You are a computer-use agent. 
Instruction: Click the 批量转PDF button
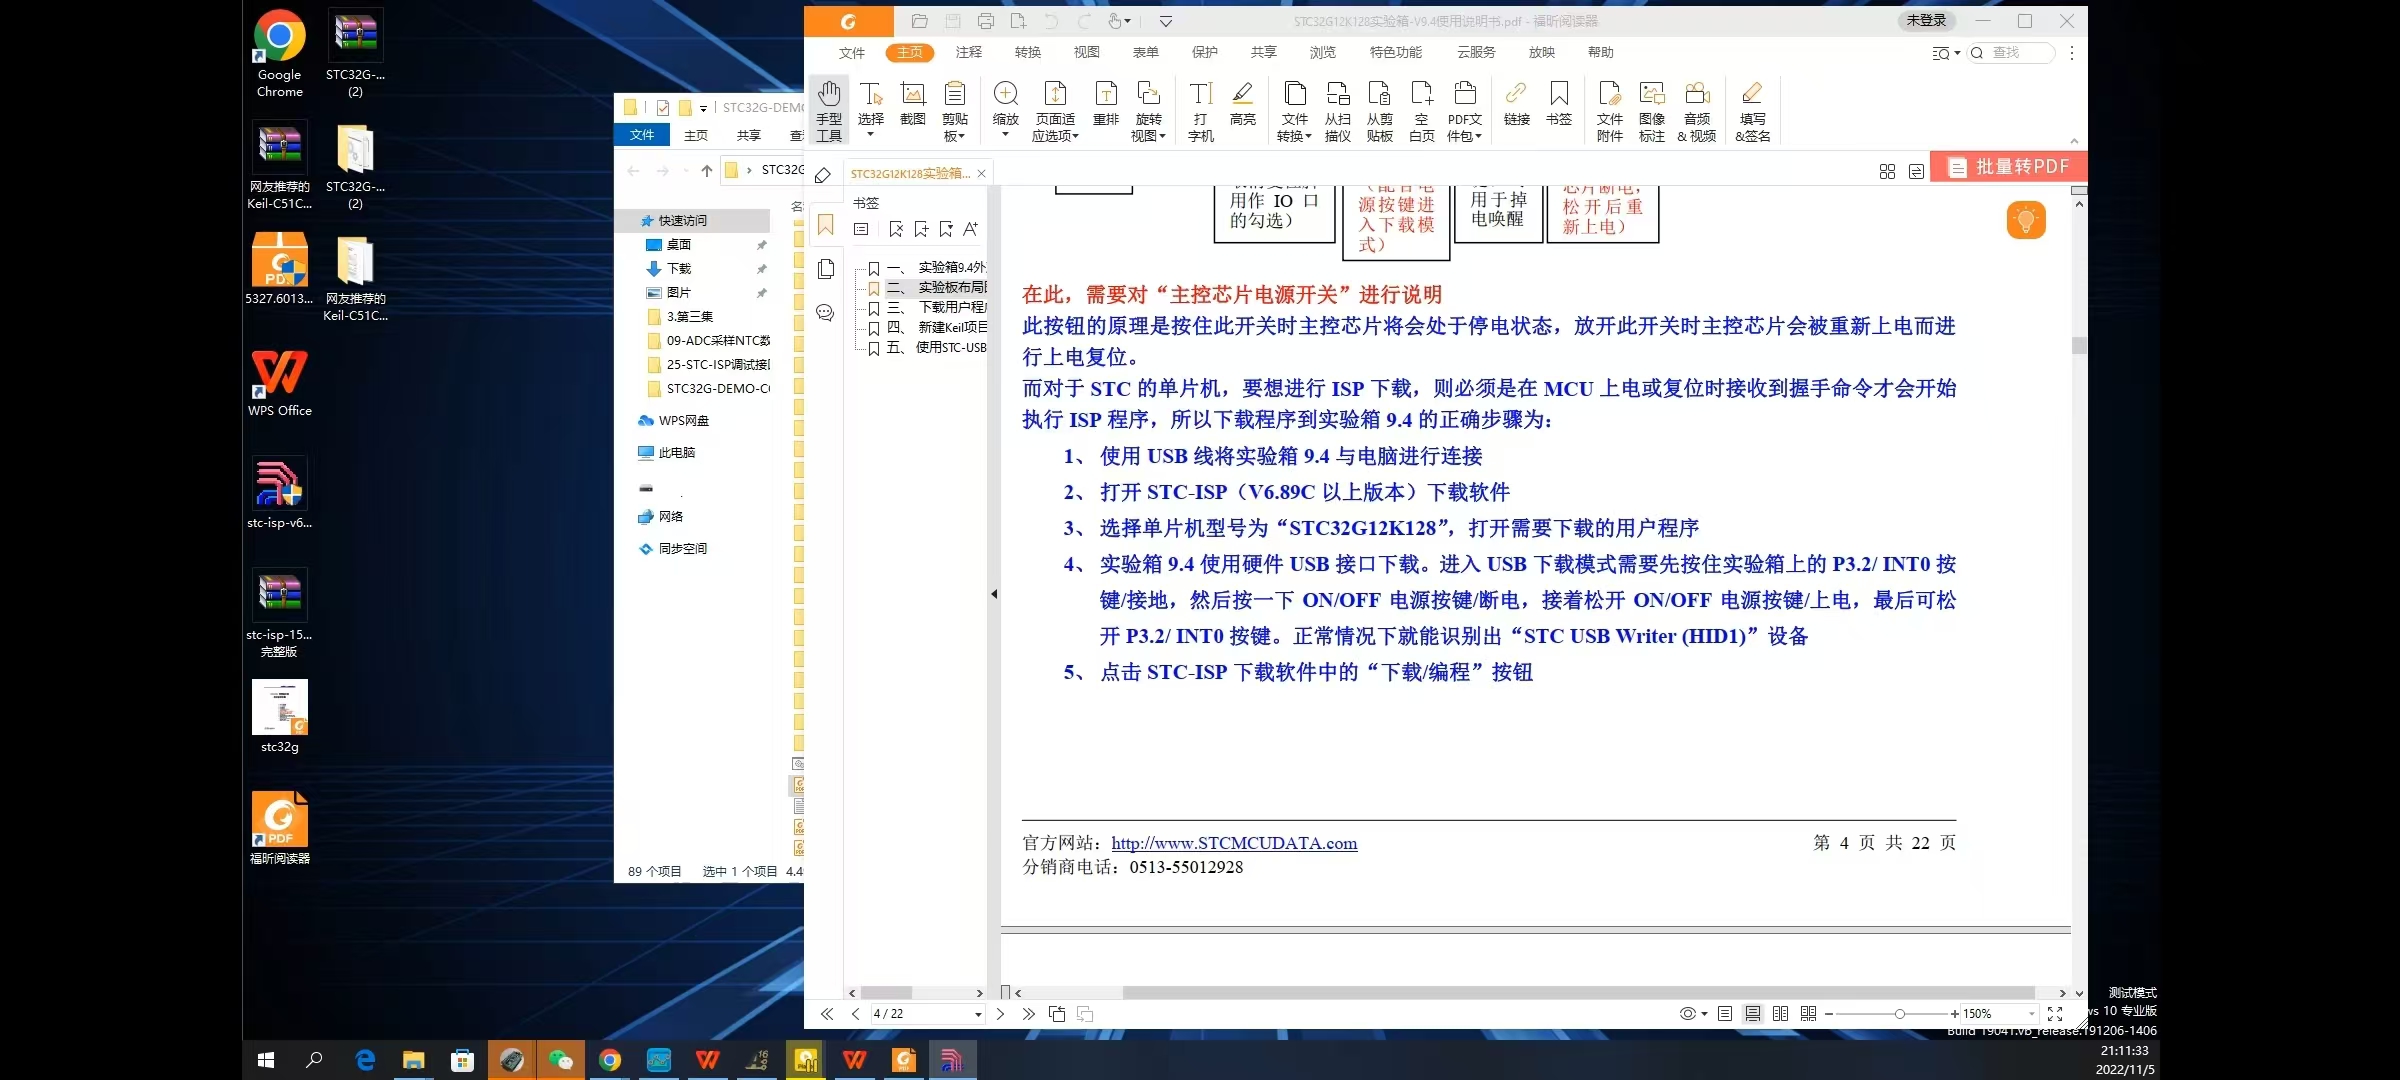(2009, 167)
